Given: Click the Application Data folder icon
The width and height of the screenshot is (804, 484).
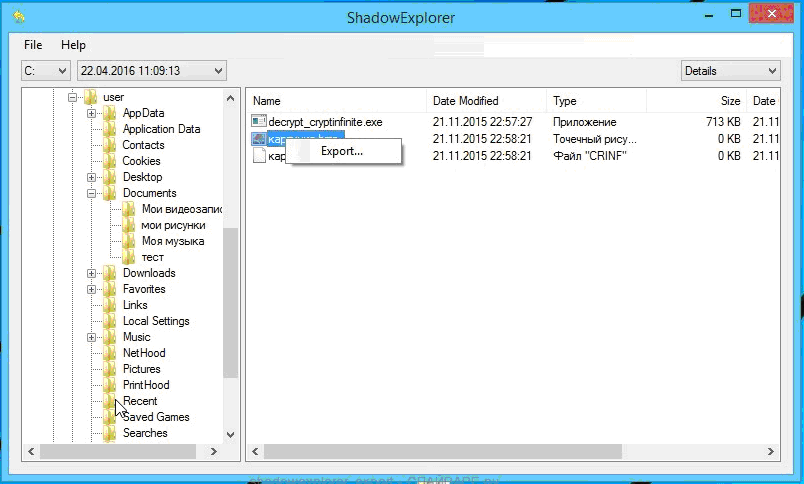Looking at the screenshot, I should click(109, 129).
